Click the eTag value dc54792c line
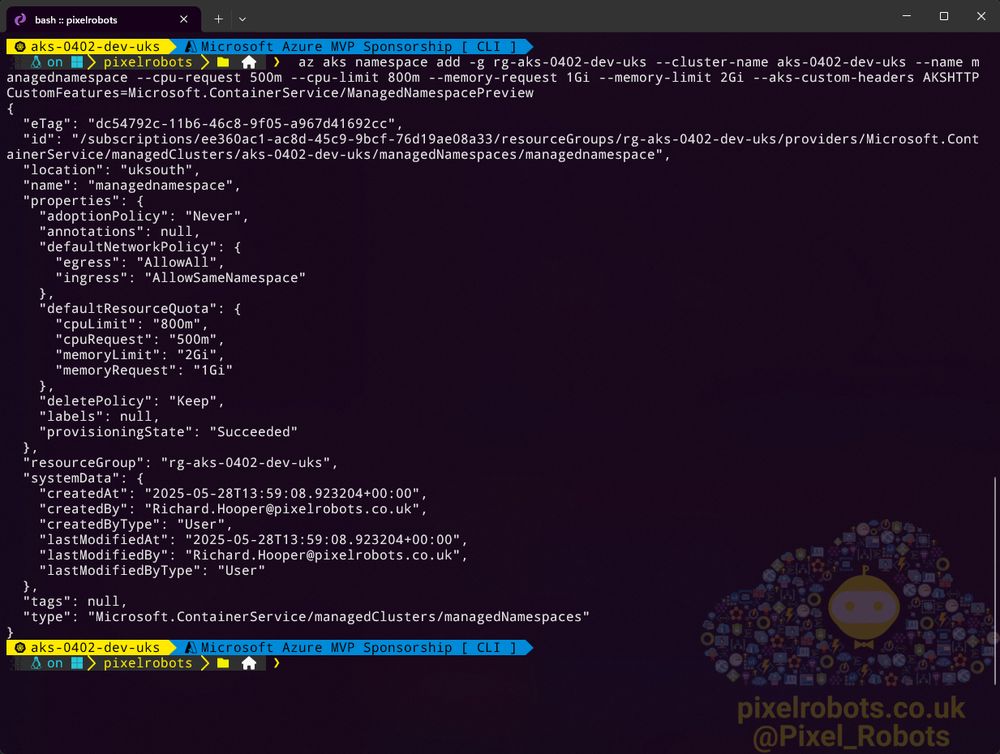 point(213,124)
